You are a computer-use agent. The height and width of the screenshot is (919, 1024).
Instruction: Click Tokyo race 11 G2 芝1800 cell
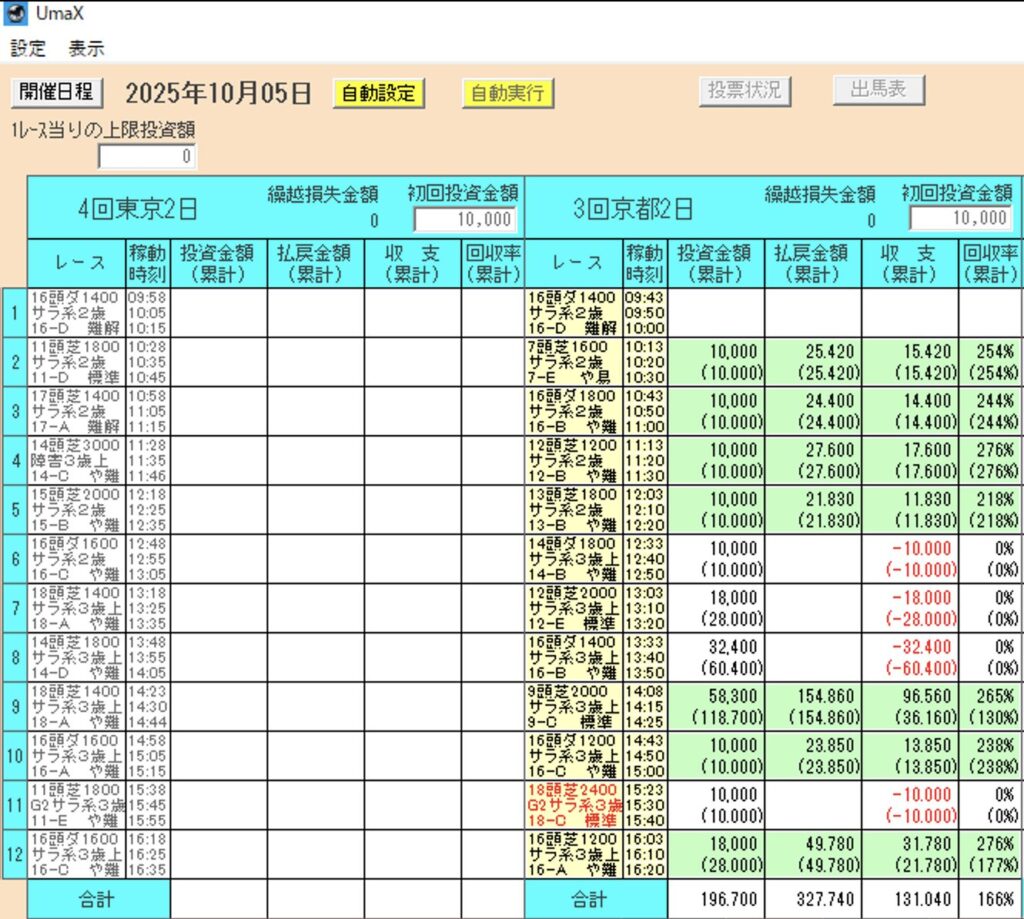tap(76, 804)
